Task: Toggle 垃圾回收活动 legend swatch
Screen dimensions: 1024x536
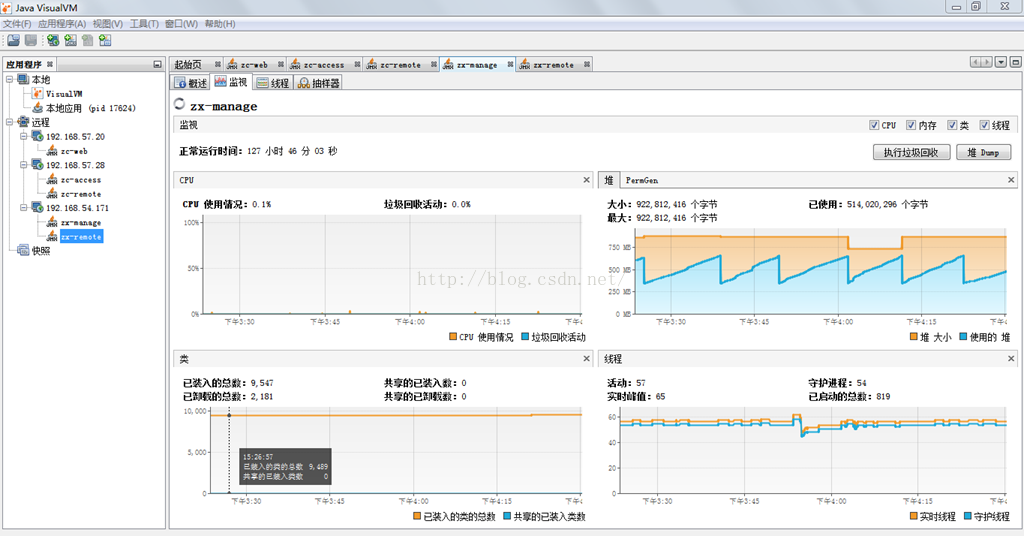Action: pos(525,337)
